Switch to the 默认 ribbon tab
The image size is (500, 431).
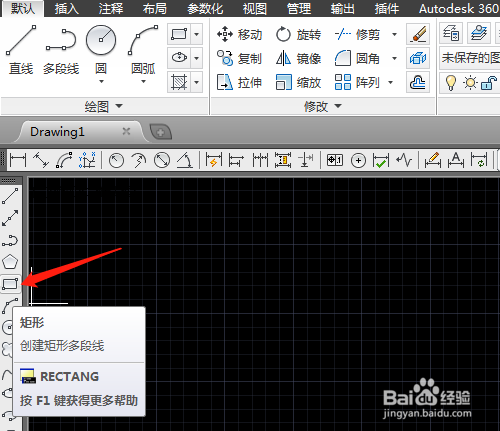23,8
